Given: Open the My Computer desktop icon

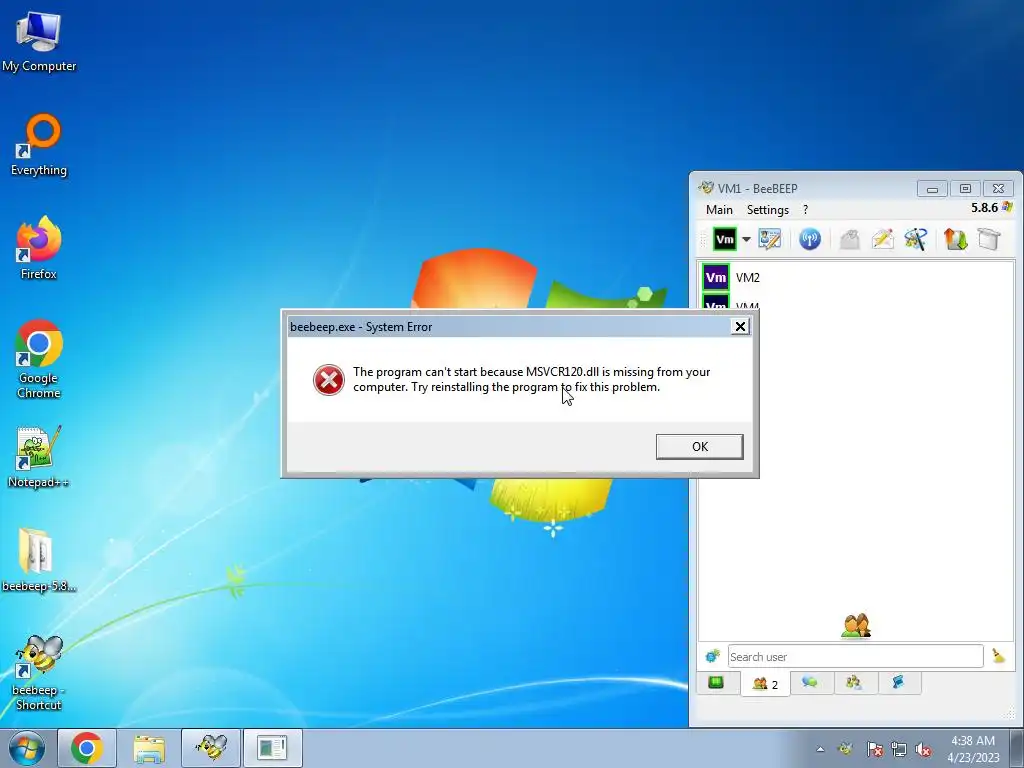Looking at the screenshot, I should [39, 41].
